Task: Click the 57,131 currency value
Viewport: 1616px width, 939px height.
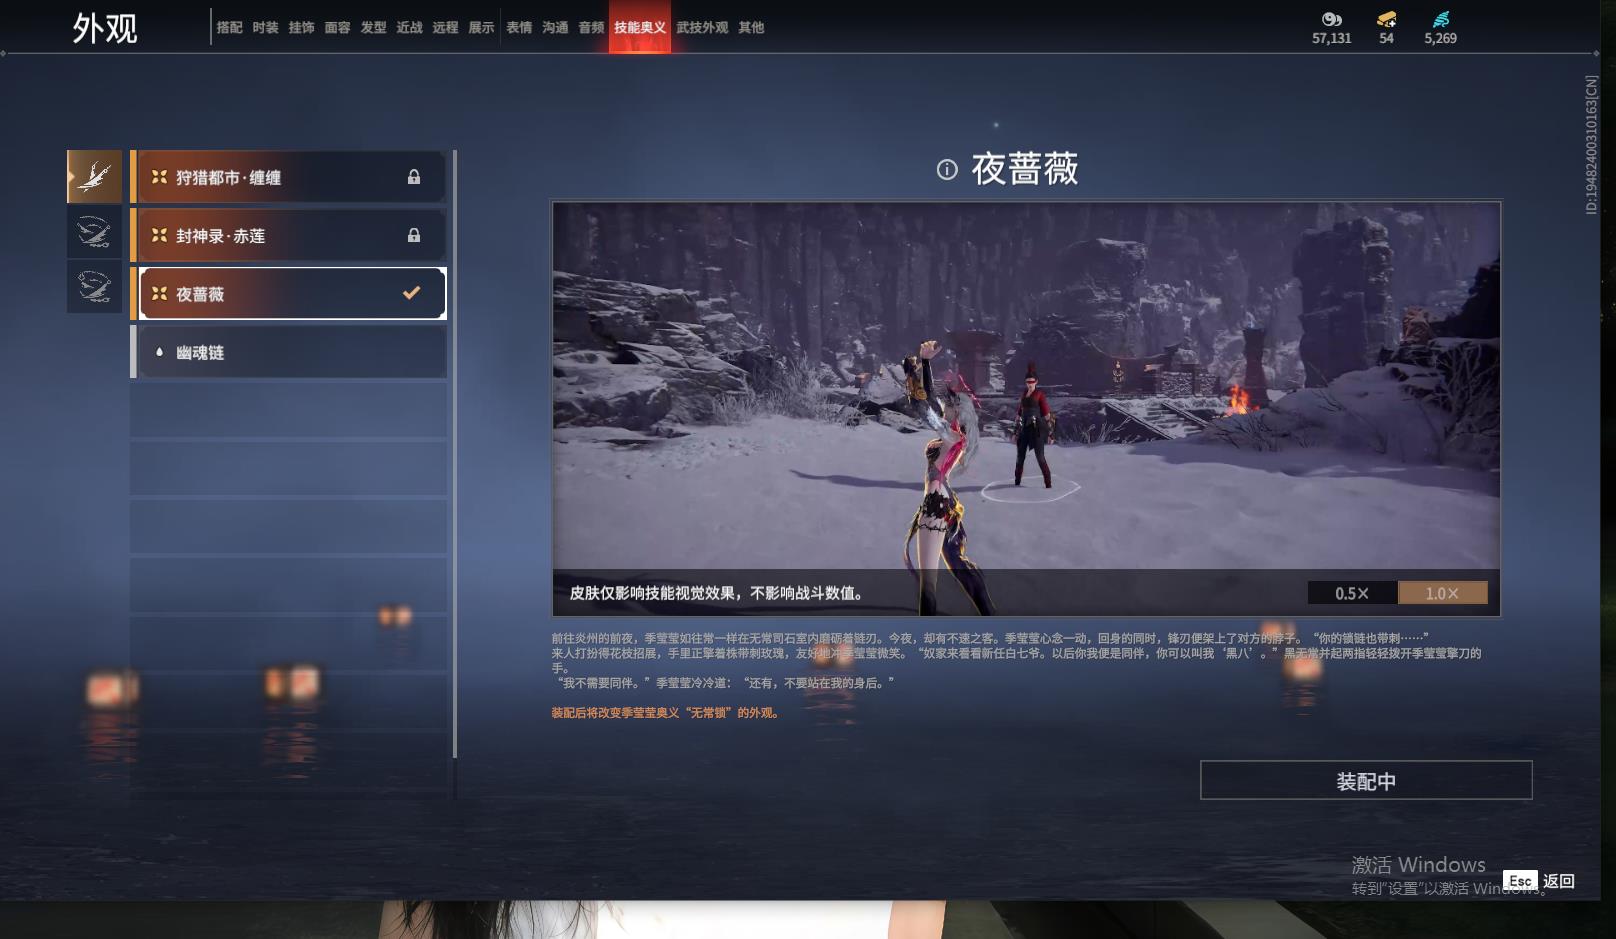Action: [1331, 38]
